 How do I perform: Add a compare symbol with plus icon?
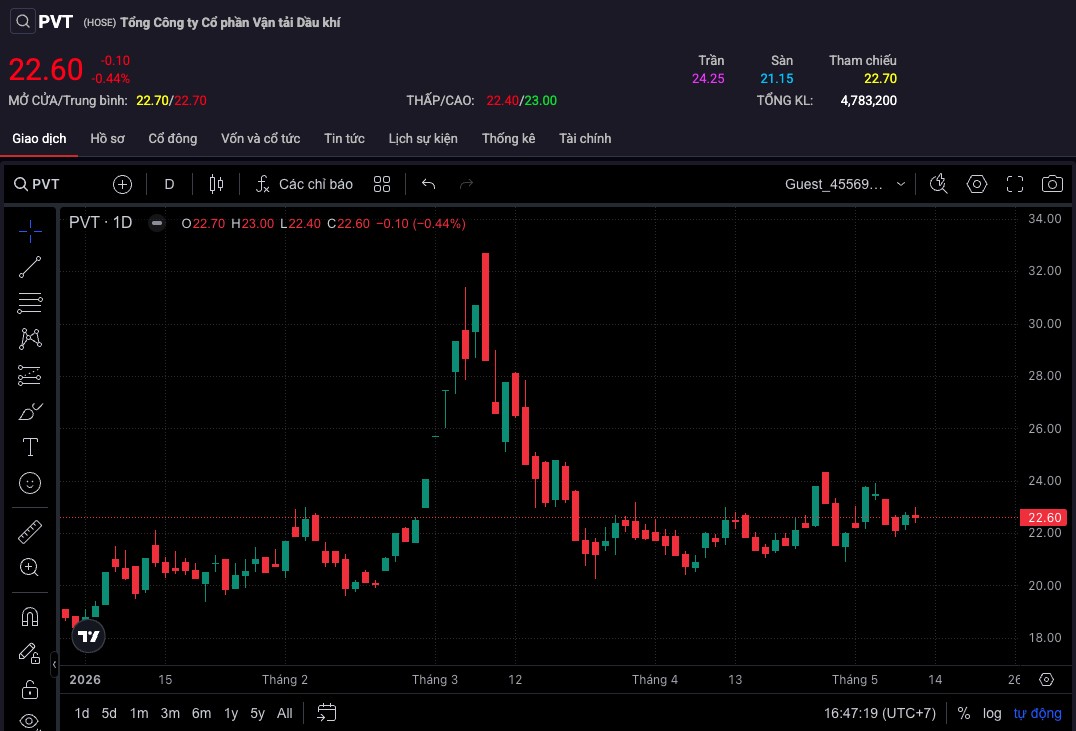click(x=122, y=184)
